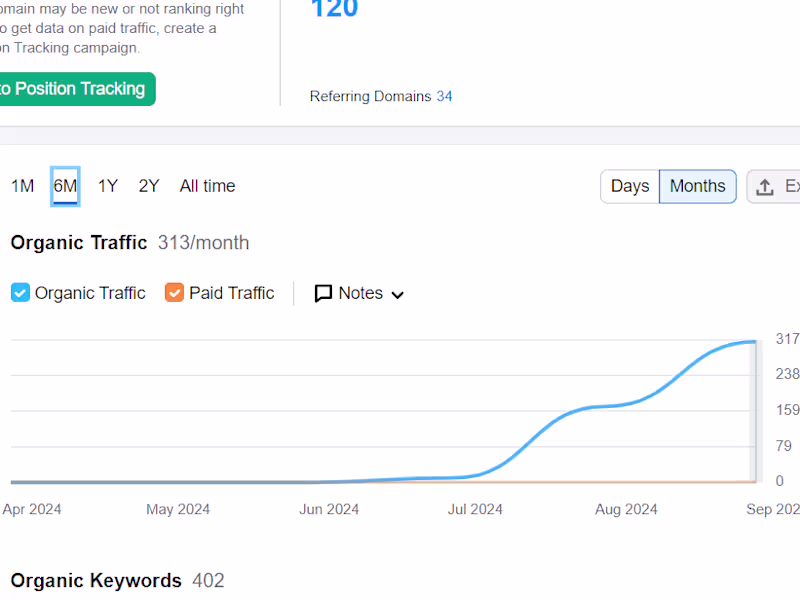This screenshot has height=600, width=800.
Task: Select the 6M time range tab
Action: [65, 186]
